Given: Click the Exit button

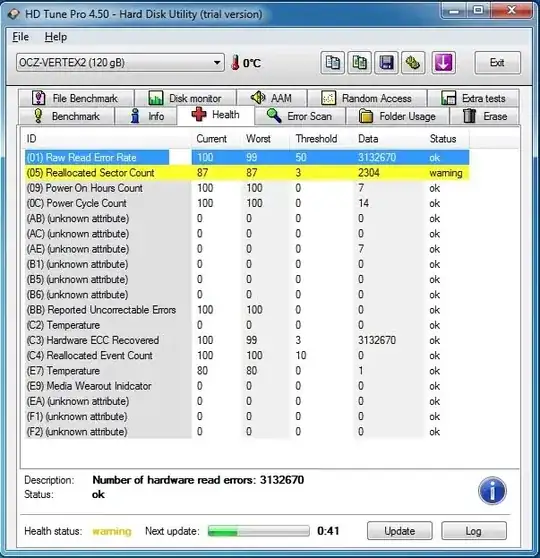Looking at the screenshot, I should pyautogui.click(x=497, y=63).
